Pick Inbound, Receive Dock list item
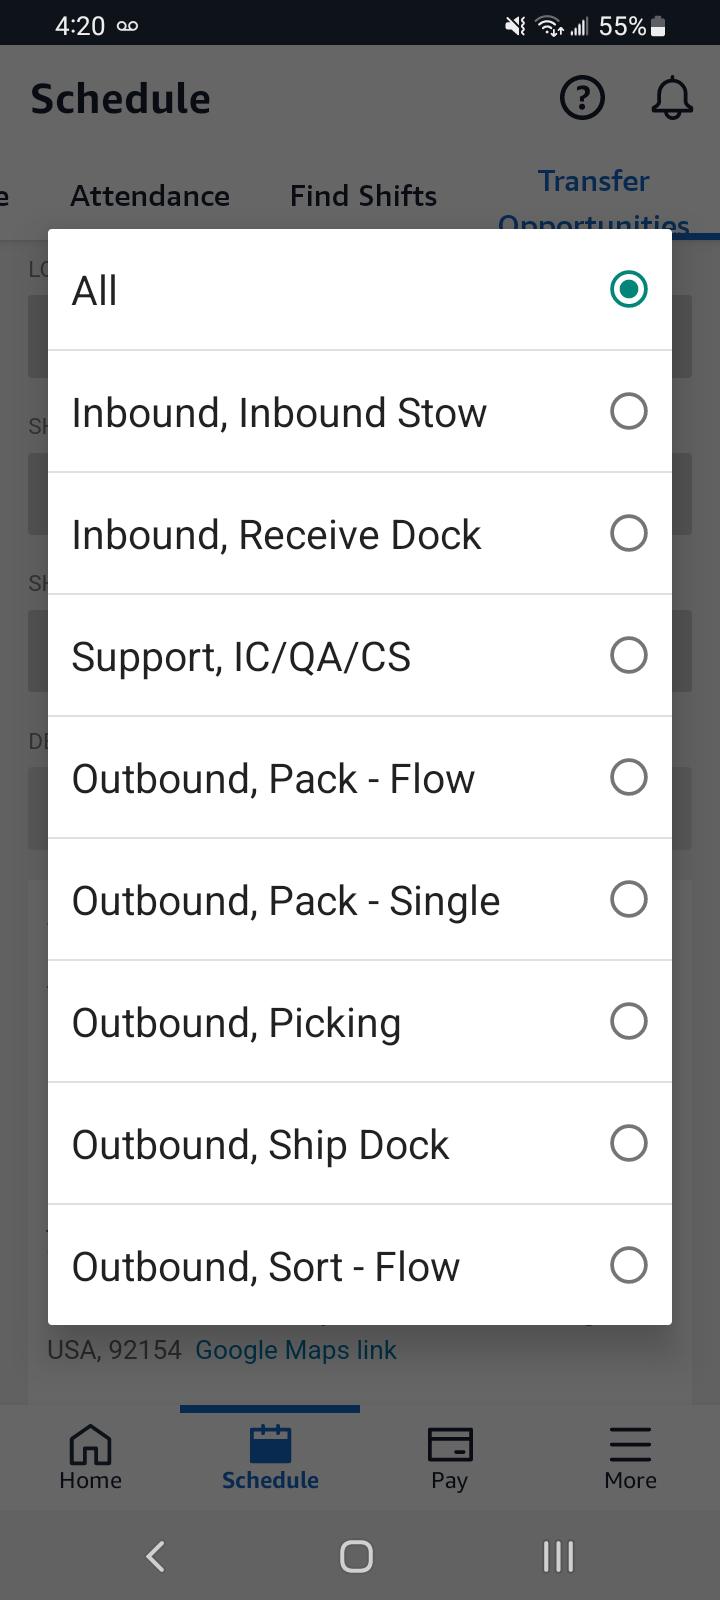 tap(276, 535)
